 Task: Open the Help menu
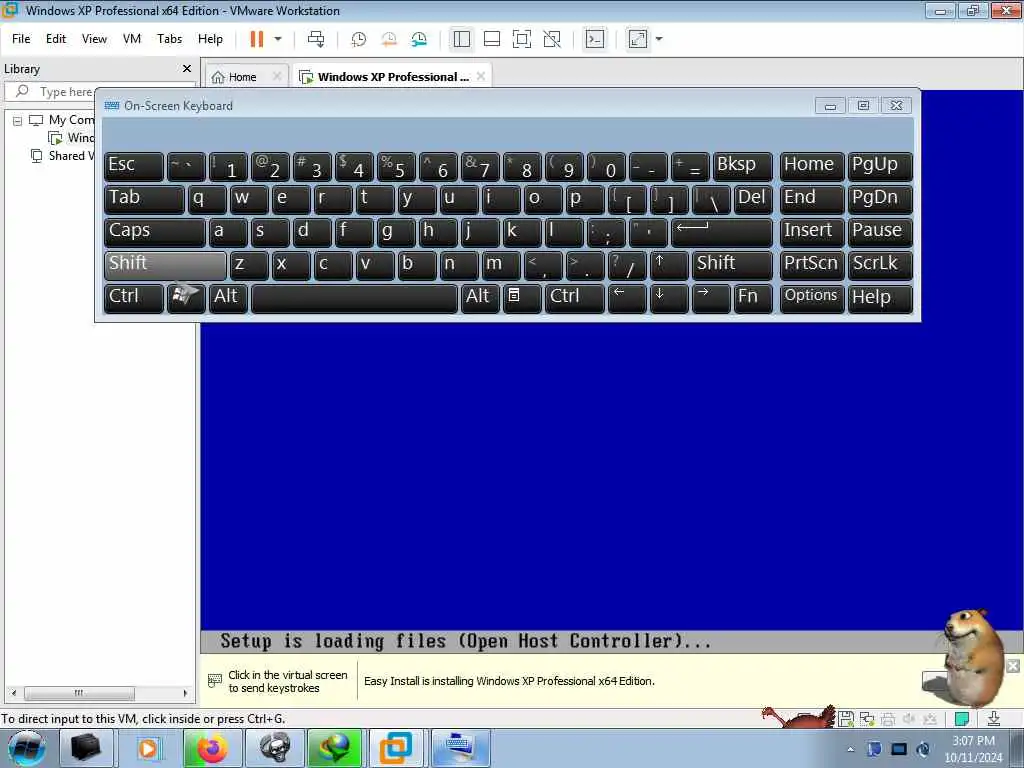pyautogui.click(x=210, y=39)
